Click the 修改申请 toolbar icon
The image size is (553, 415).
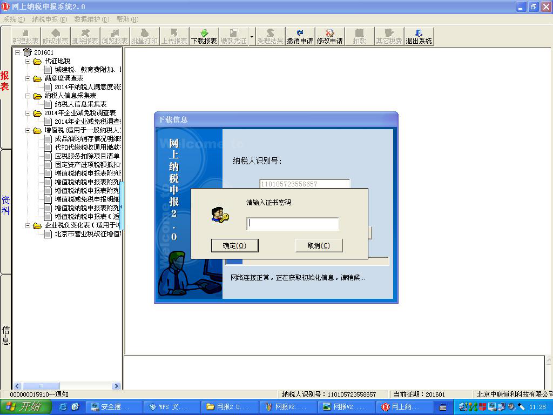(329, 36)
